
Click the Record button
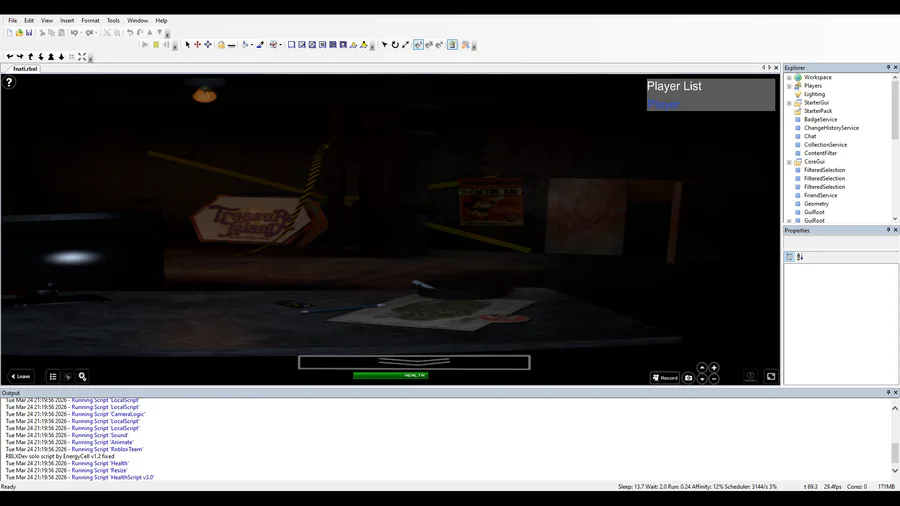[x=665, y=377]
